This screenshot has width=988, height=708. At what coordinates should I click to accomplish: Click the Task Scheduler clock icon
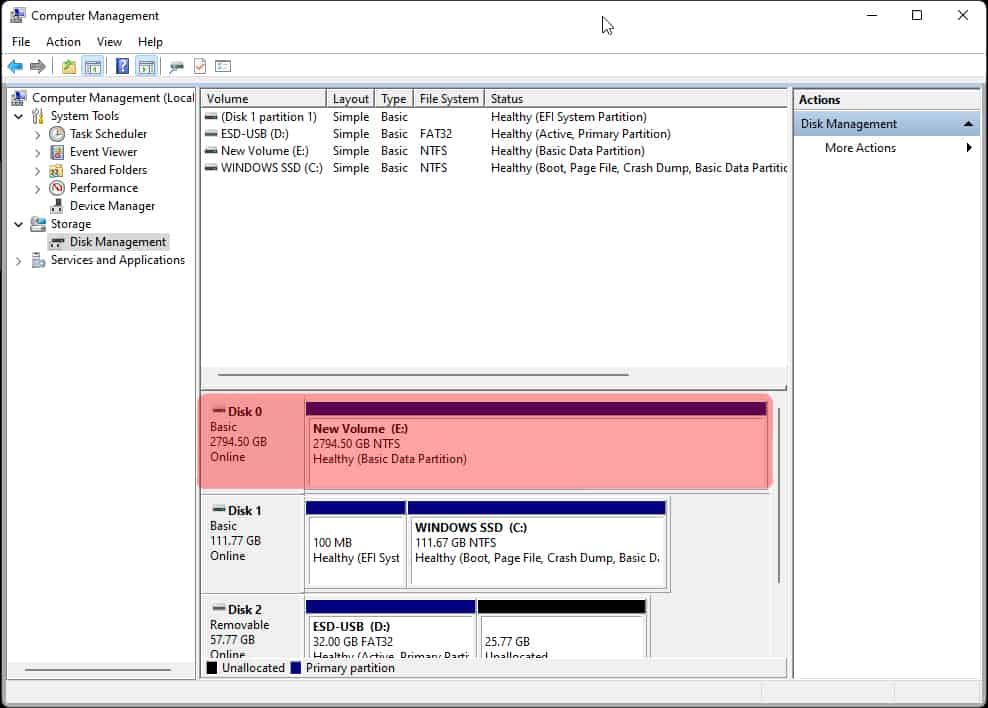[x=57, y=134]
